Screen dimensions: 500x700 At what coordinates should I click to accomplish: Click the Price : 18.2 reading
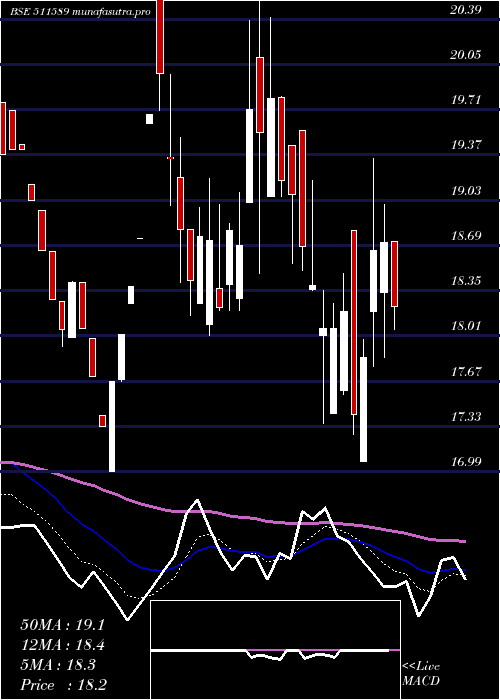pos(63,685)
